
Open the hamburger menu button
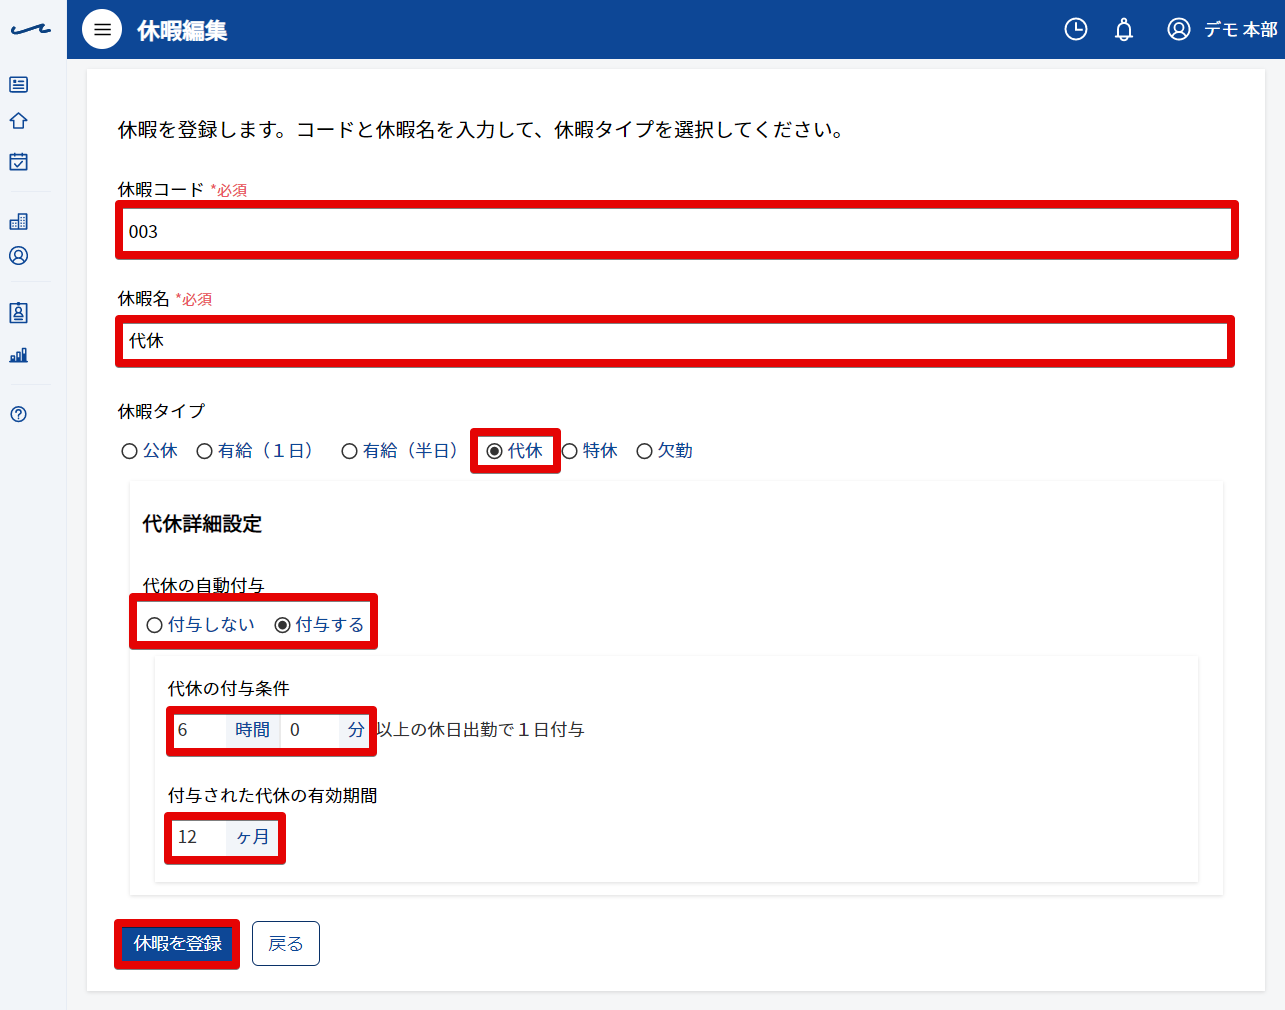(102, 30)
